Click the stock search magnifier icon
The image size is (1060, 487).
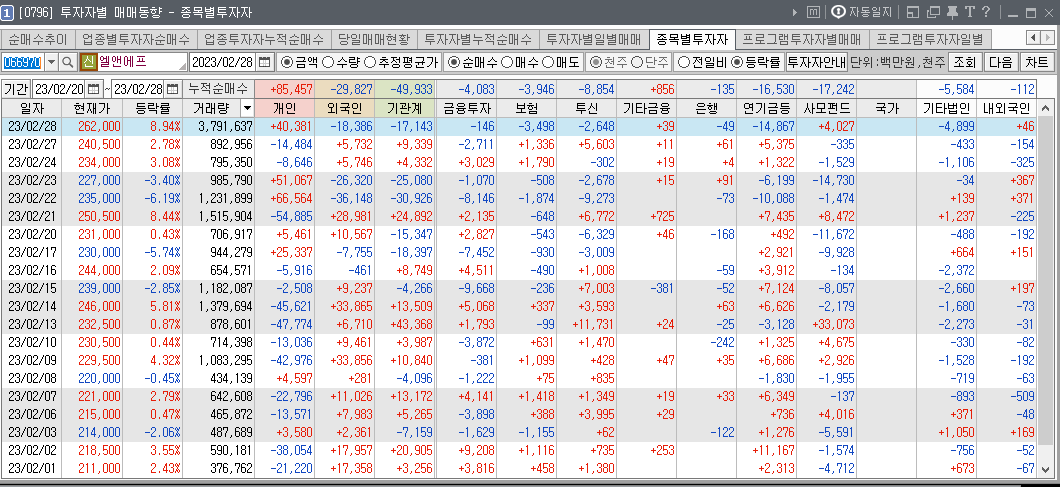pos(68,62)
